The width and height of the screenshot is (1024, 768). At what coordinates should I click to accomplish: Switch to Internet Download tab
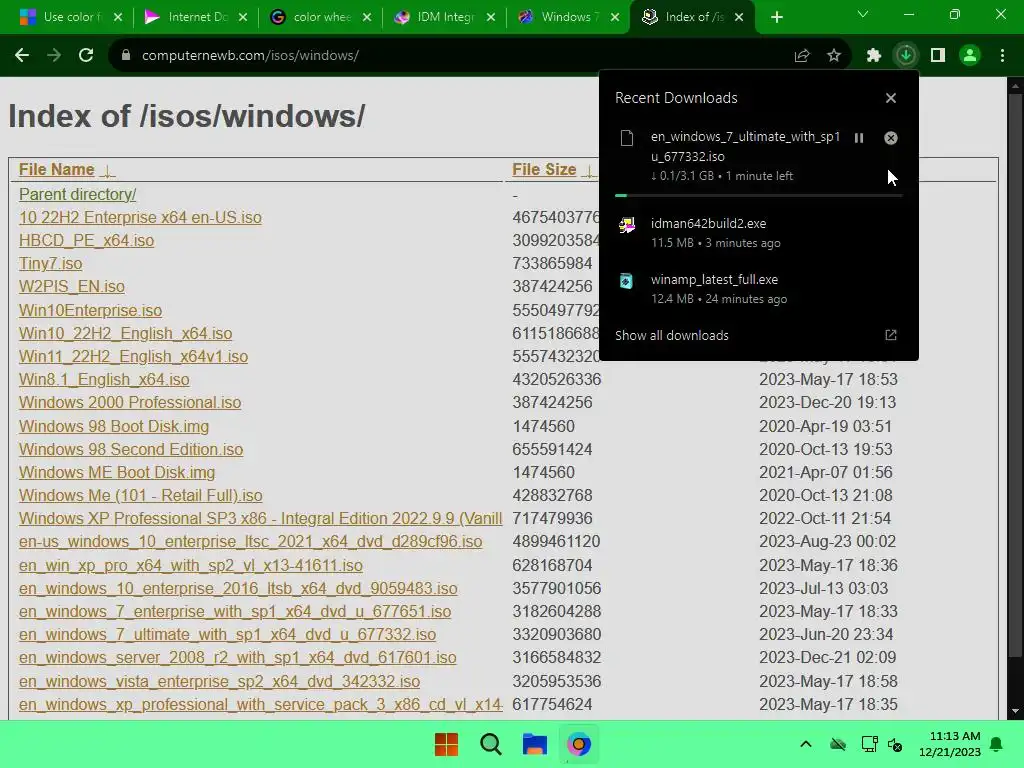tap(197, 17)
